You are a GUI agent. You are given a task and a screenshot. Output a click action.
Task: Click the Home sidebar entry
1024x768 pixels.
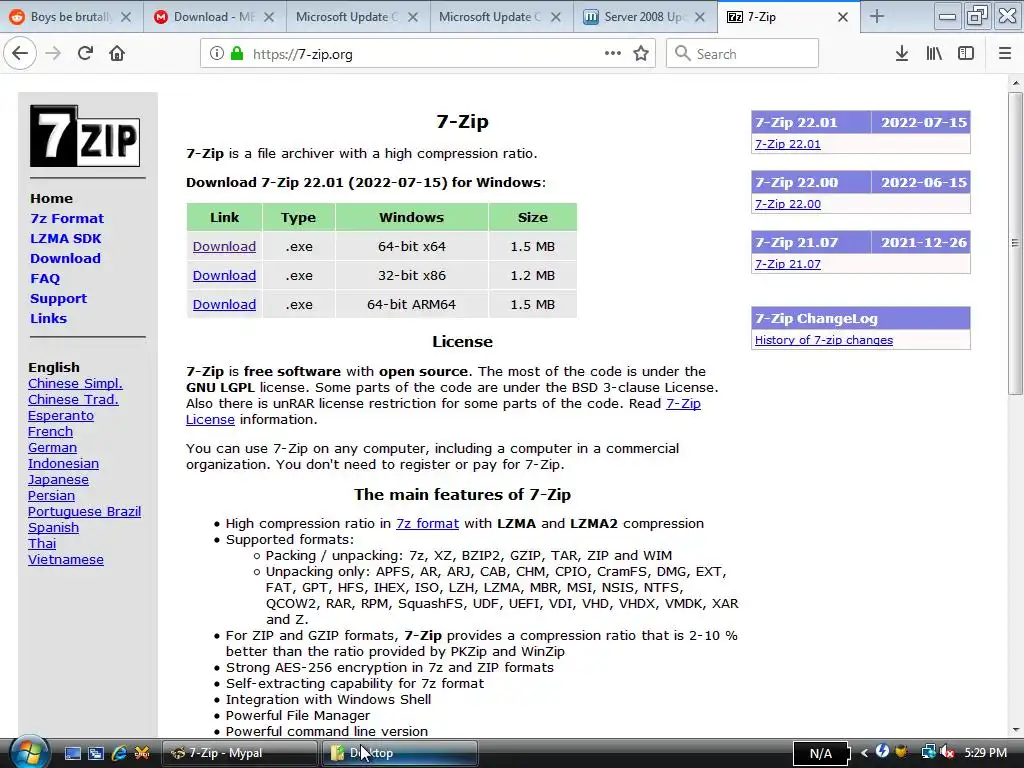pos(51,198)
